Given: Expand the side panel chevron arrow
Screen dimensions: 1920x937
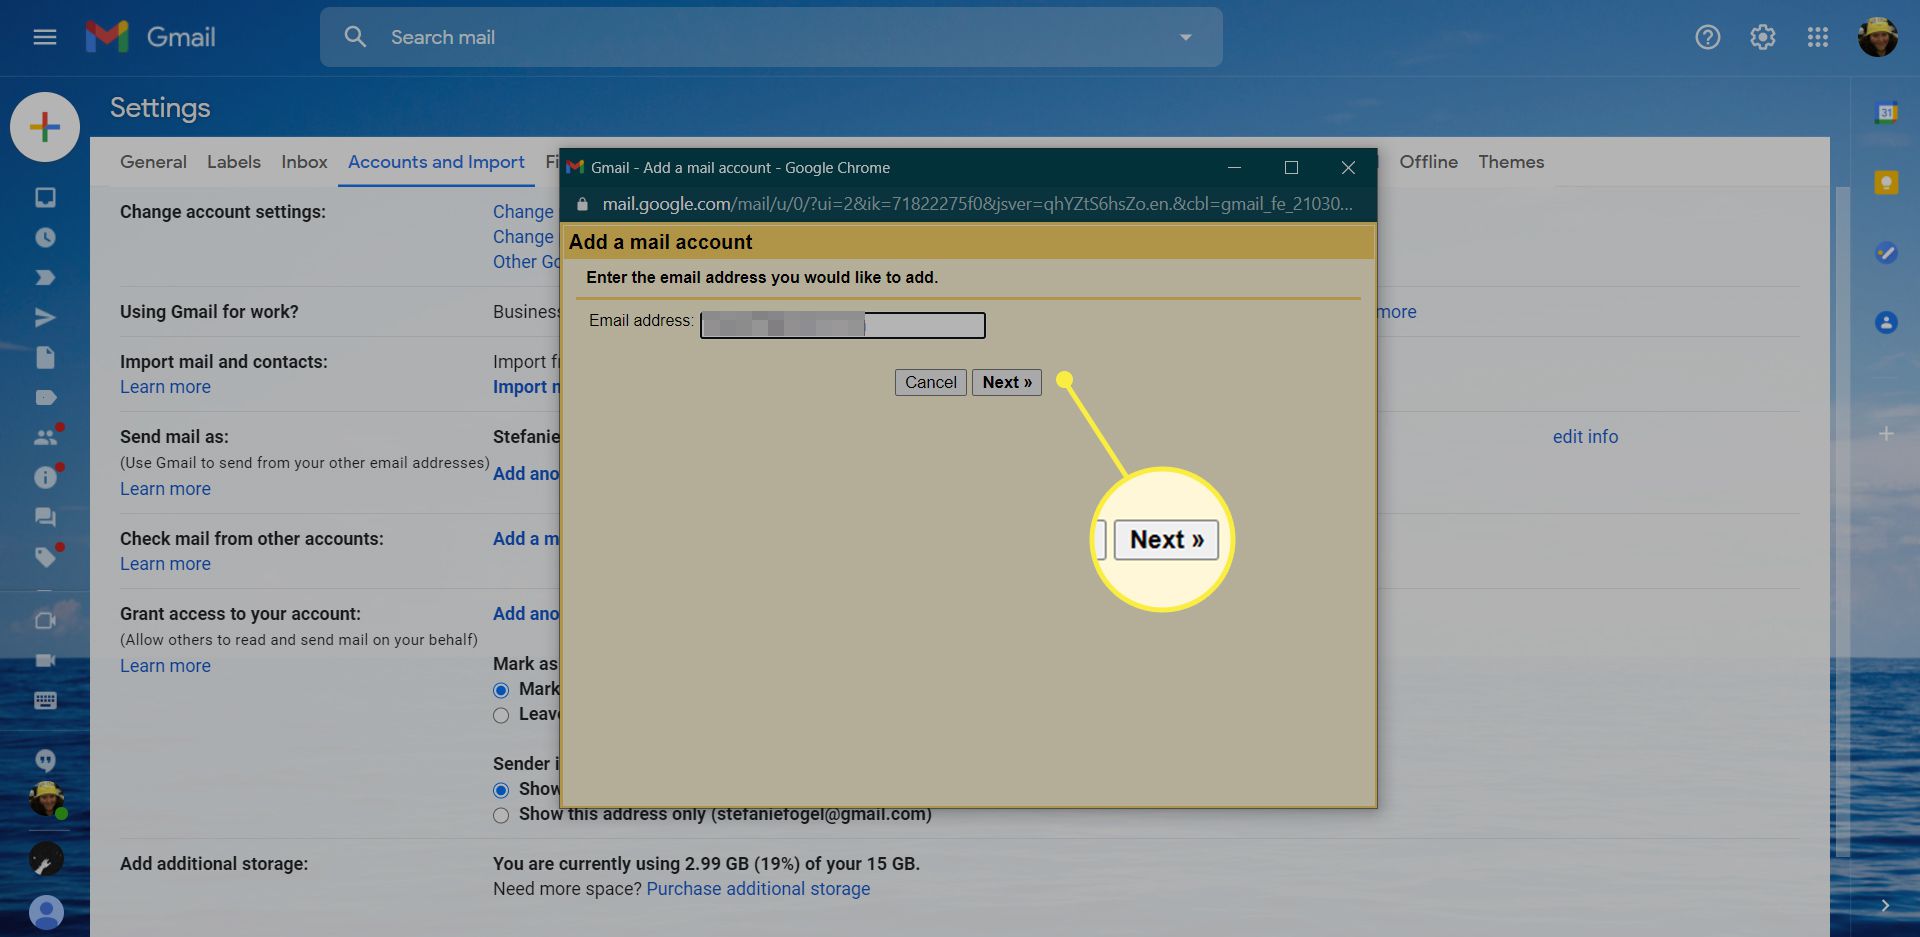Looking at the screenshot, I should tap(1885, 905).
